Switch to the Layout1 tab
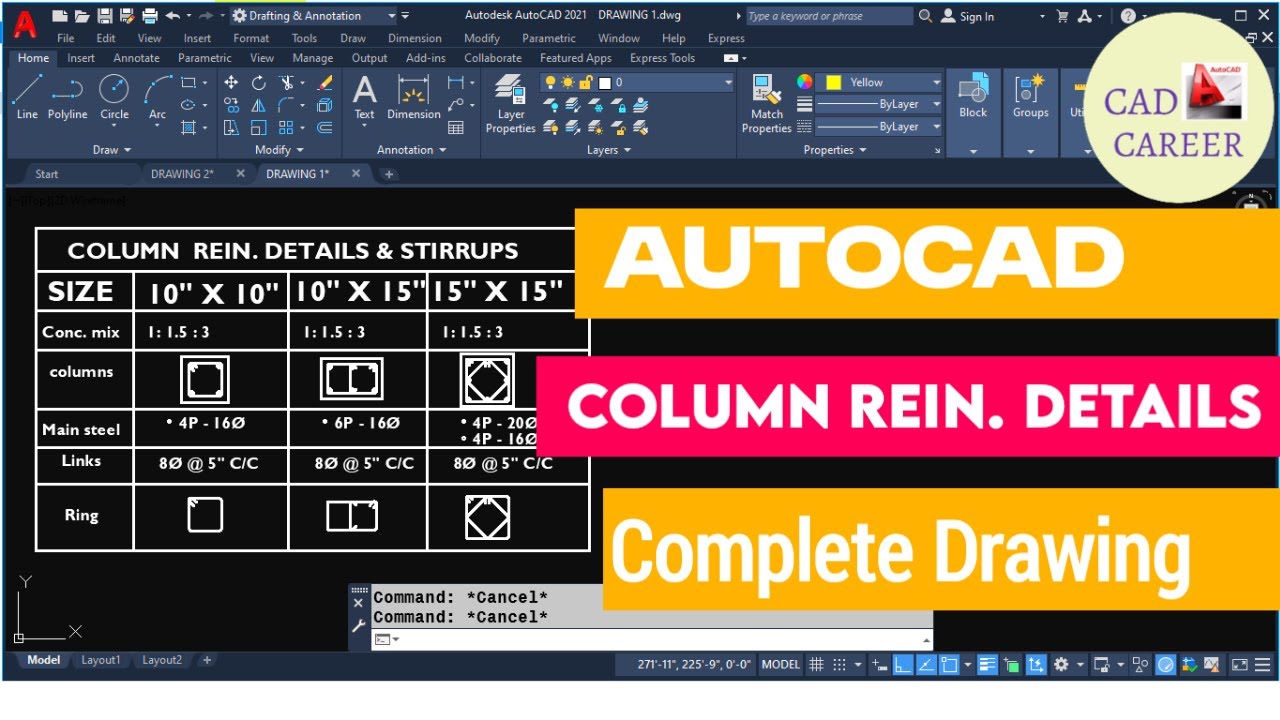This screenshot has height=720, width=1280. pos(101,660)
